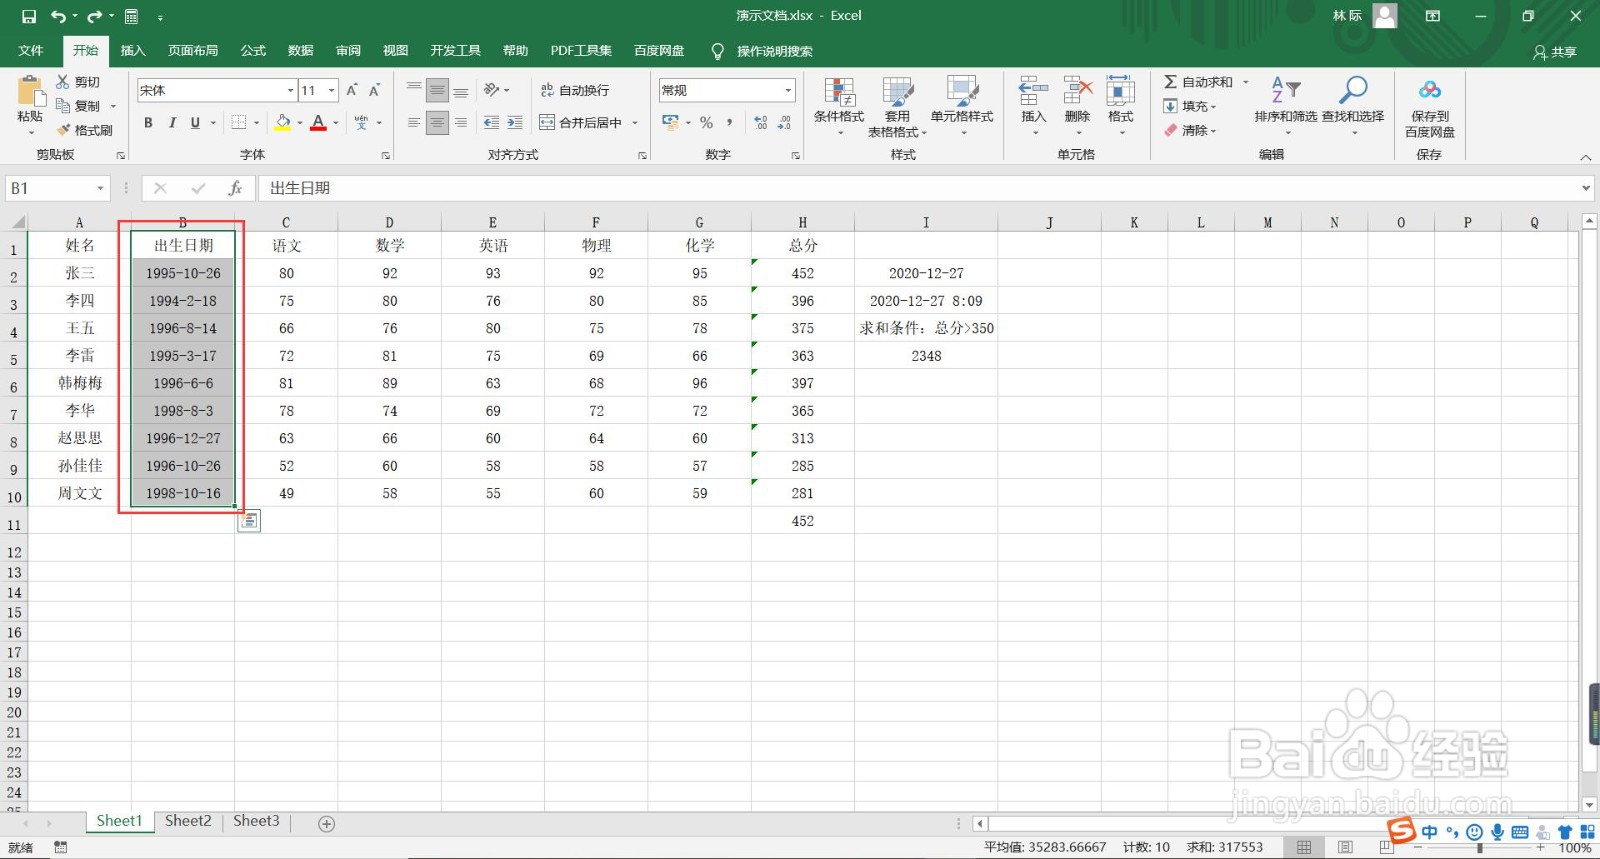
Task: Click the Delete cells (删除) icon
Action: pos(1077,92)
